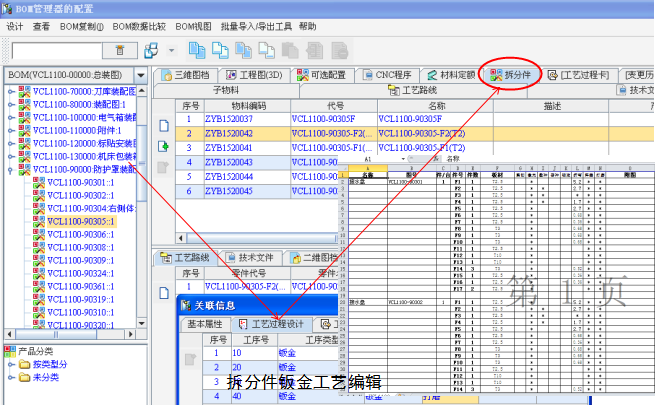Viewport: 655px width, 405px height.
Task: Click the VCL1100-90305F code link
Action: (x=324, y=119)
